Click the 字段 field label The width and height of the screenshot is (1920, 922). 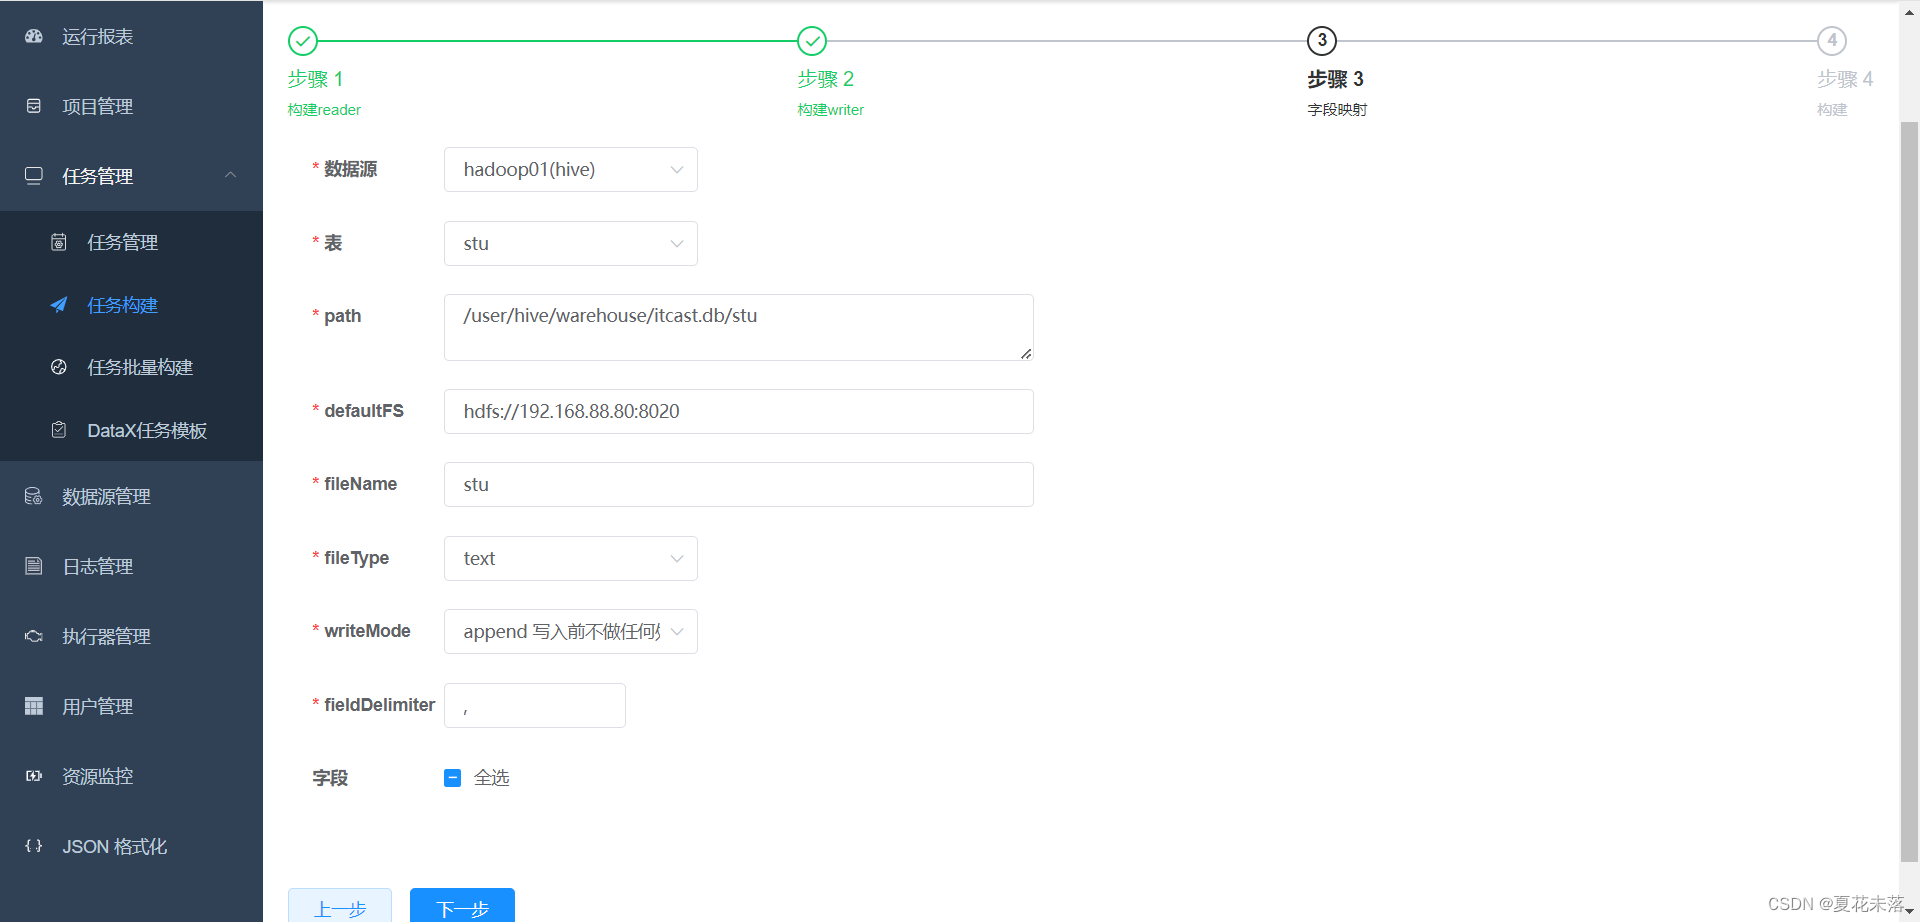coord(330,778)
